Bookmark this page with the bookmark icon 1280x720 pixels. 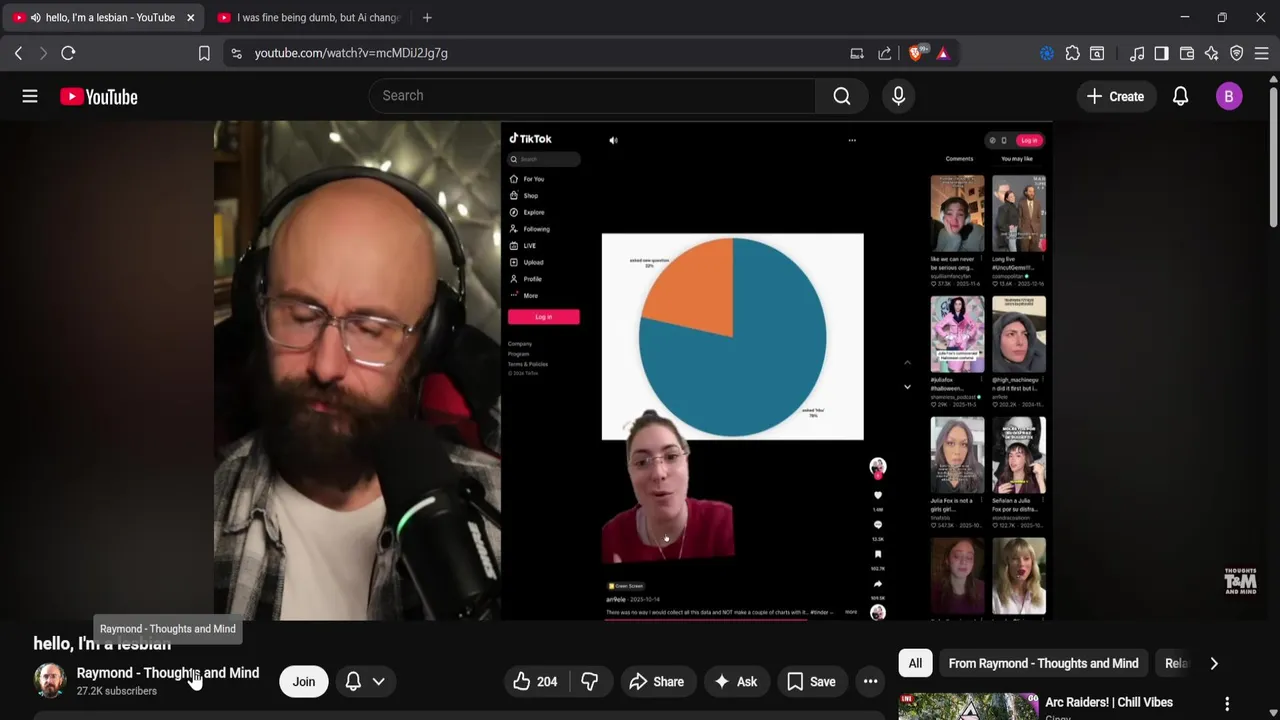(204, 53)
